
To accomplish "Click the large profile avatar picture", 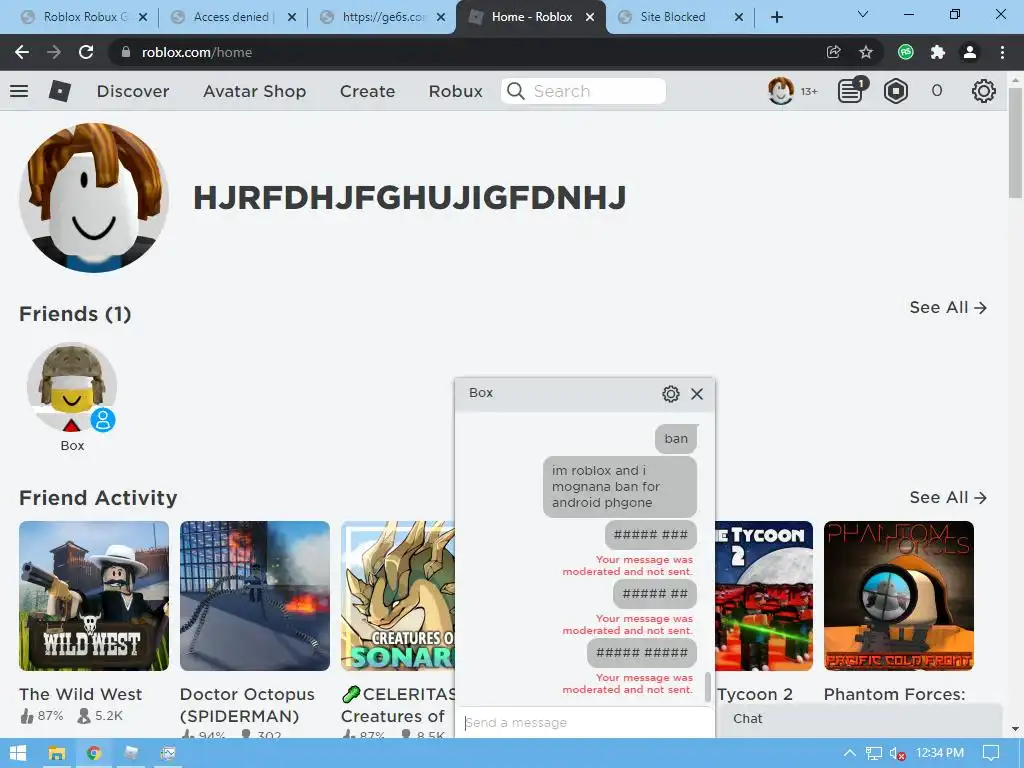I will (94, 197).
